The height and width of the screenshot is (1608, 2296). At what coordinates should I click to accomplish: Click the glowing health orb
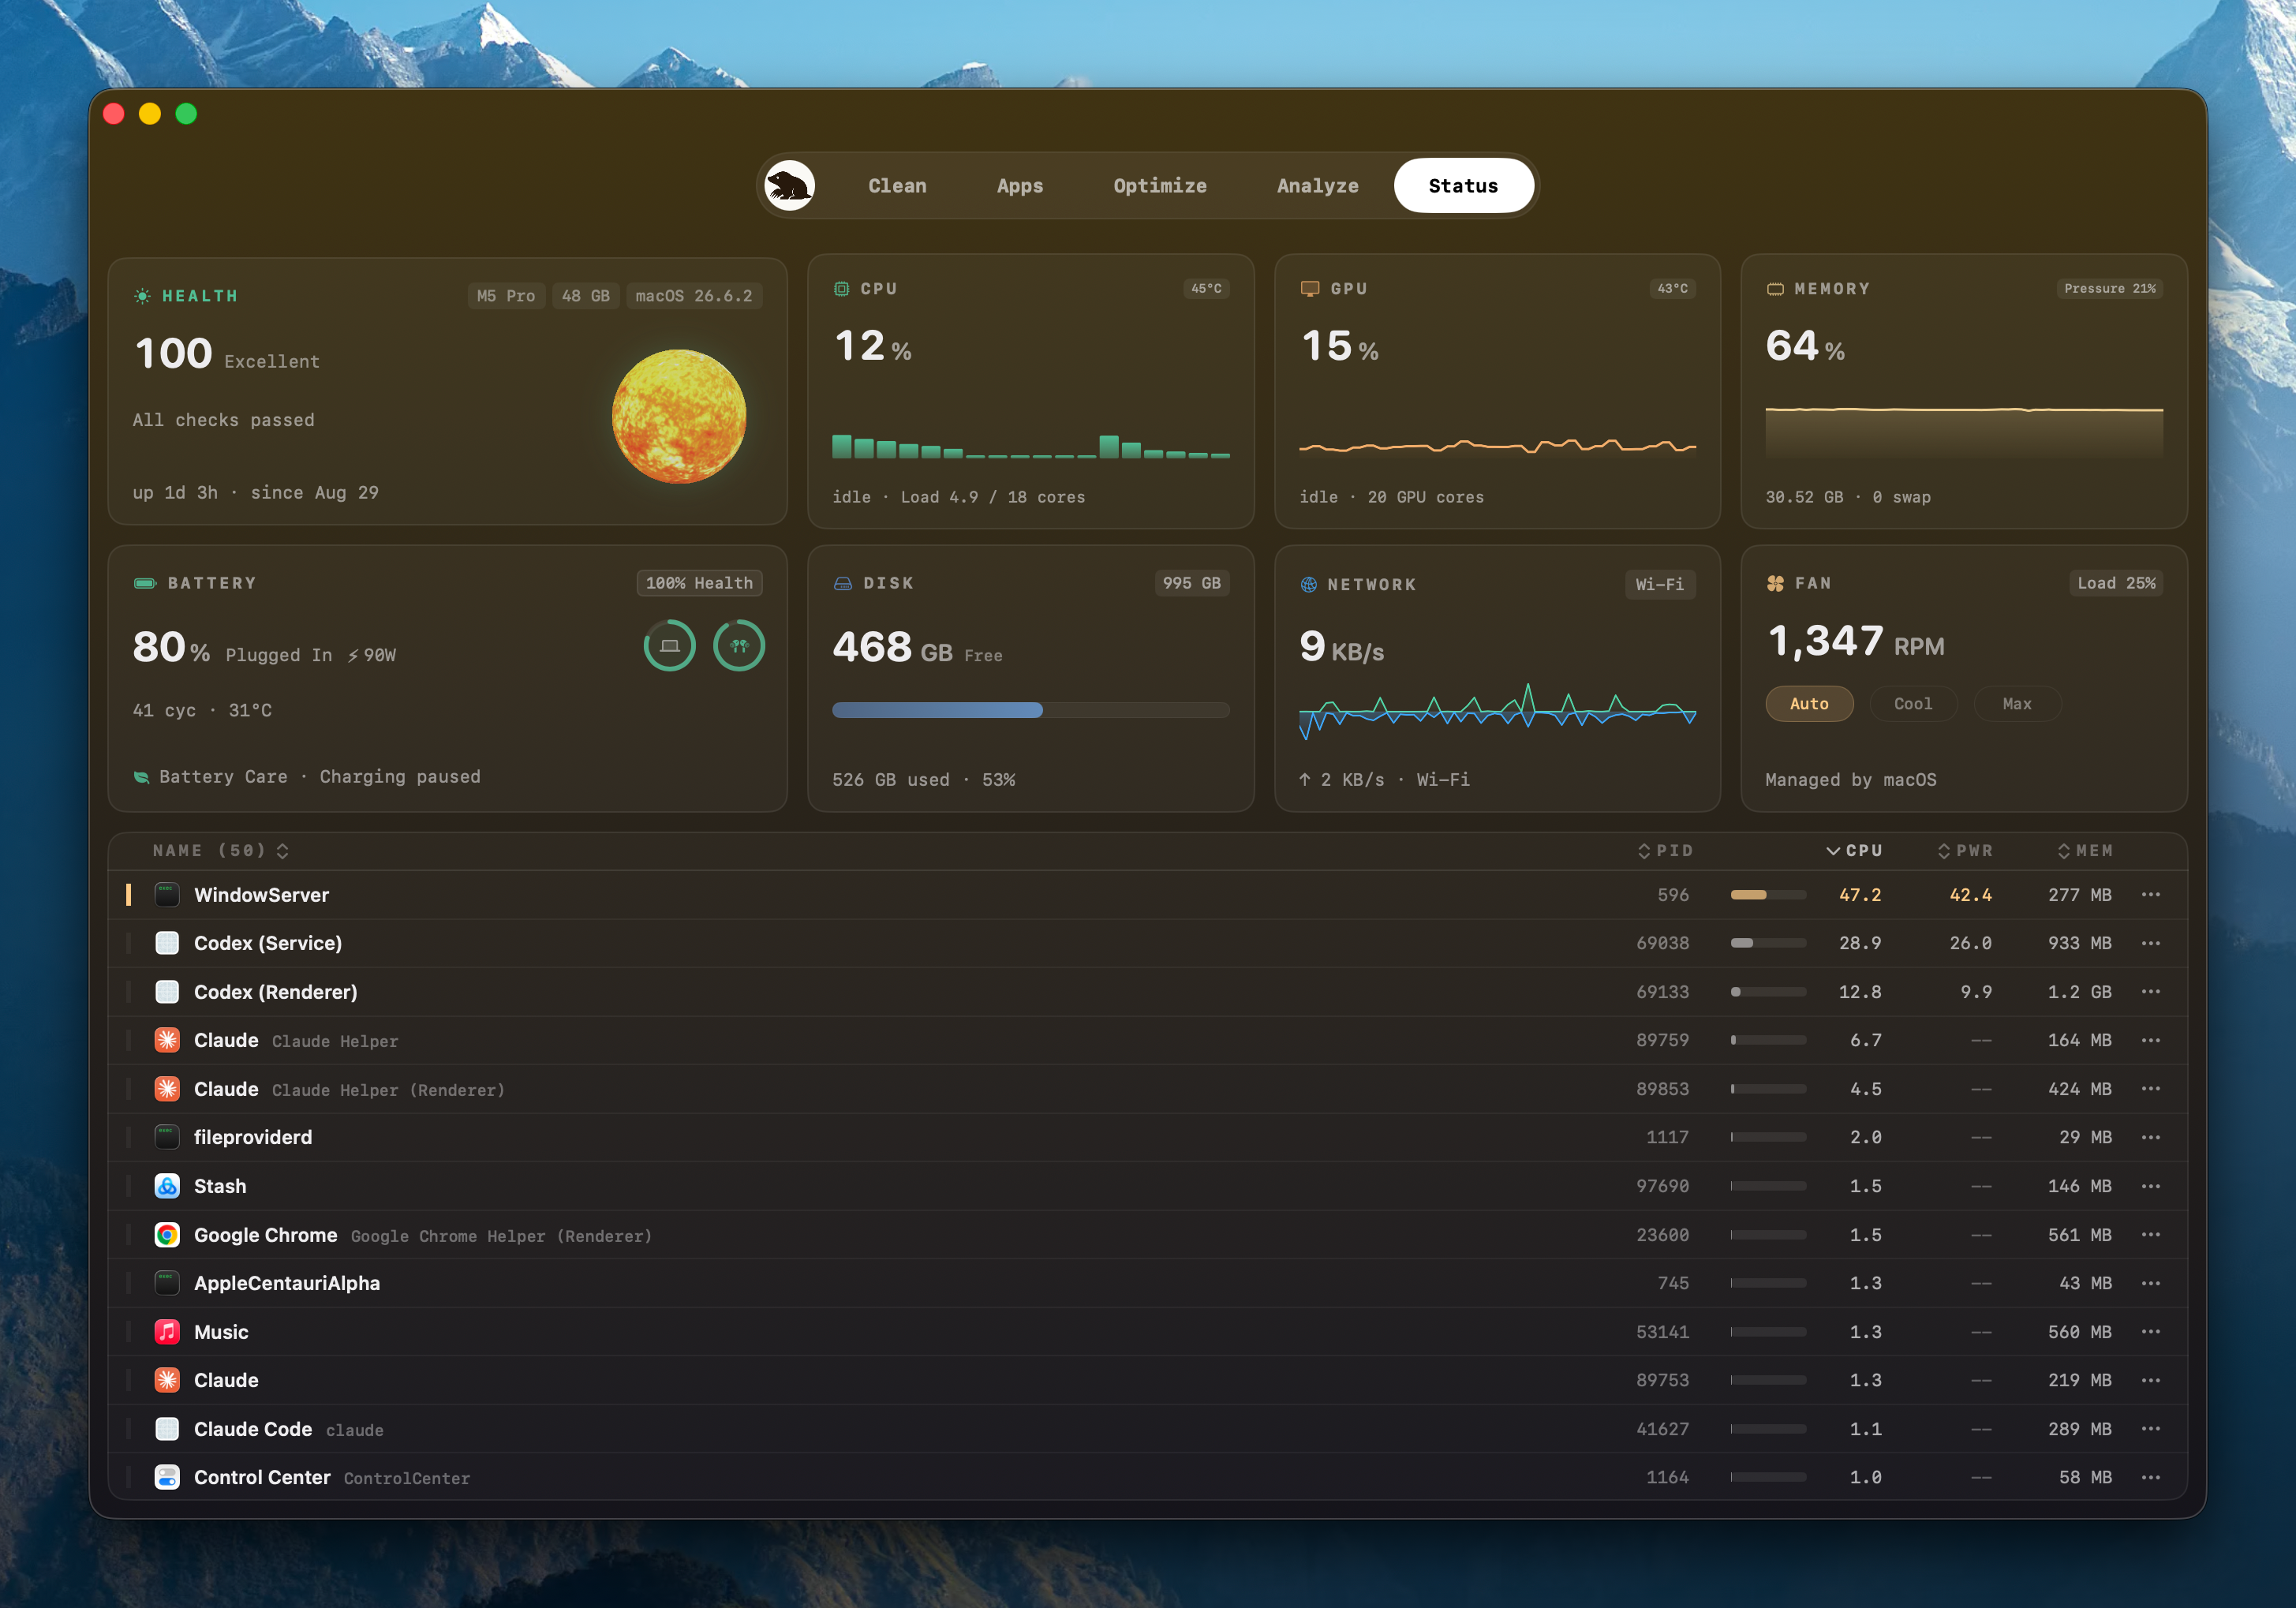pos(679,416)
